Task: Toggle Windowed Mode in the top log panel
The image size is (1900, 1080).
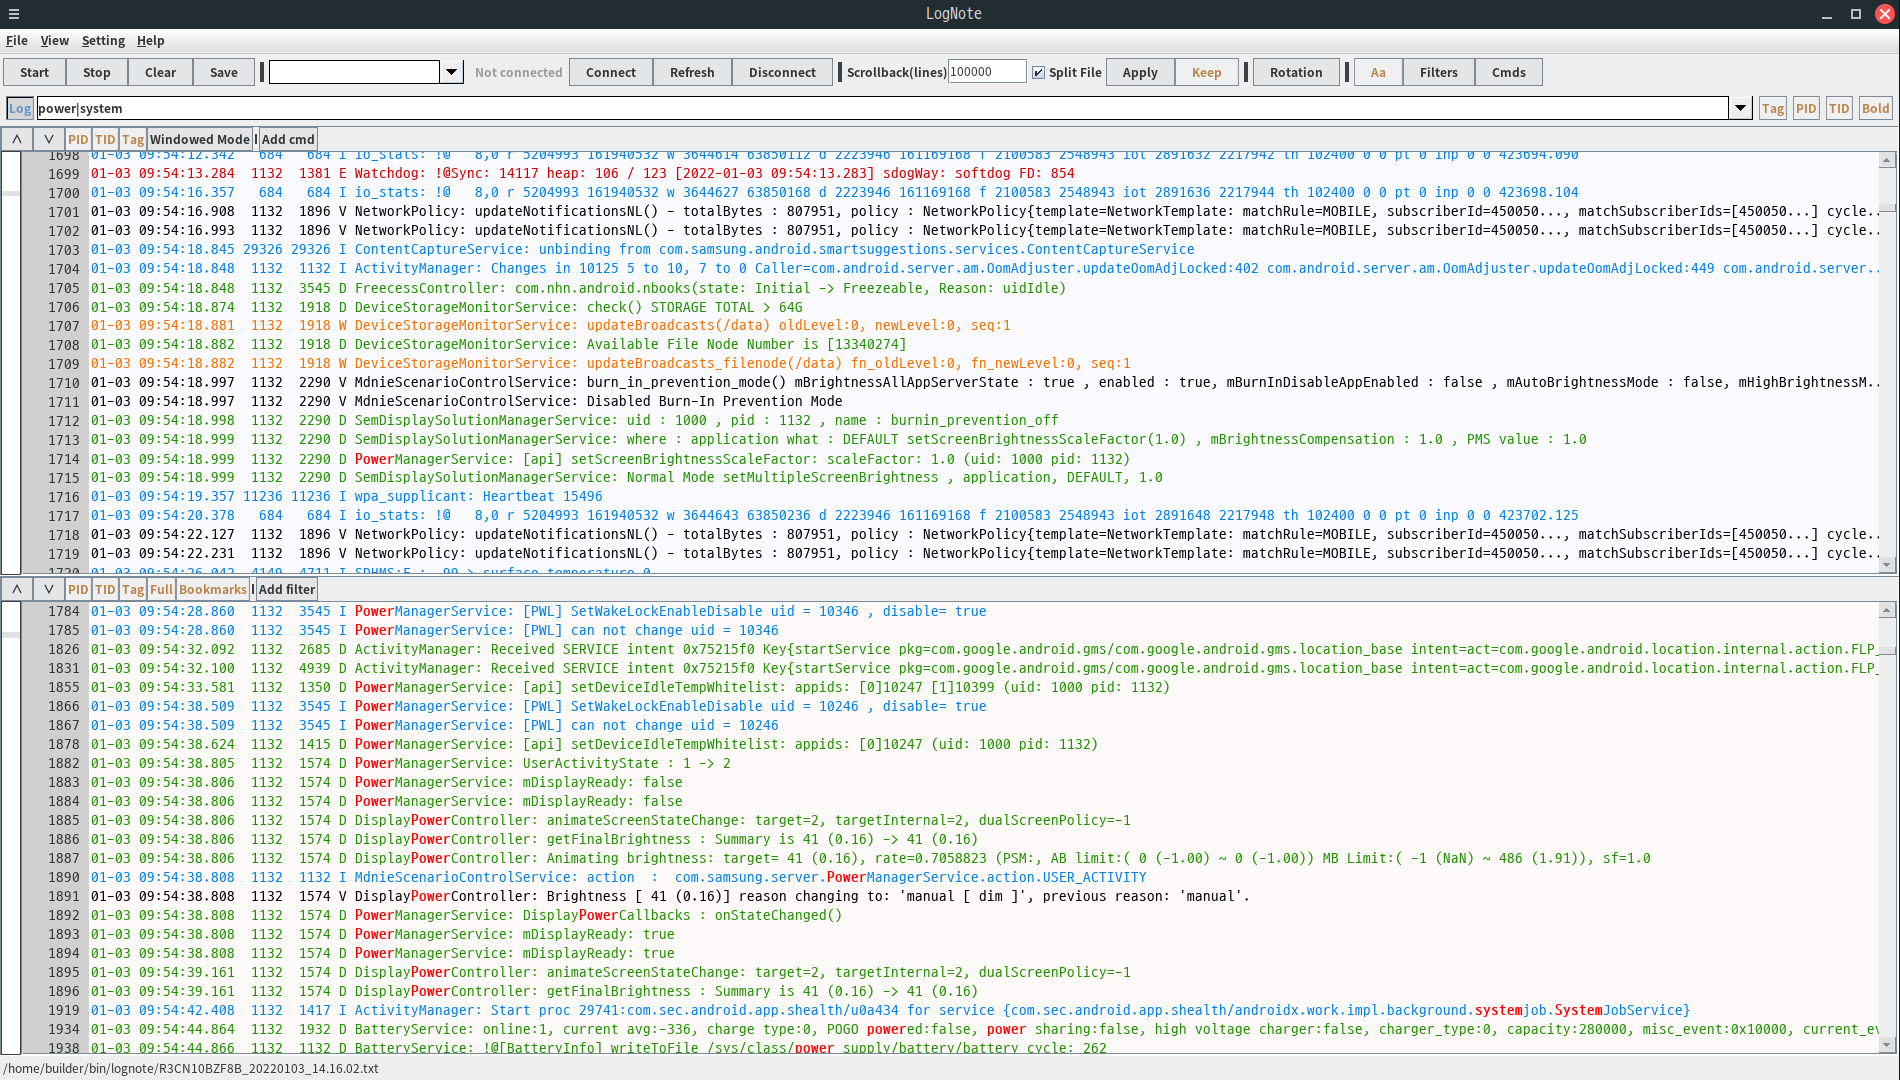Action: [x=199, y=139]
